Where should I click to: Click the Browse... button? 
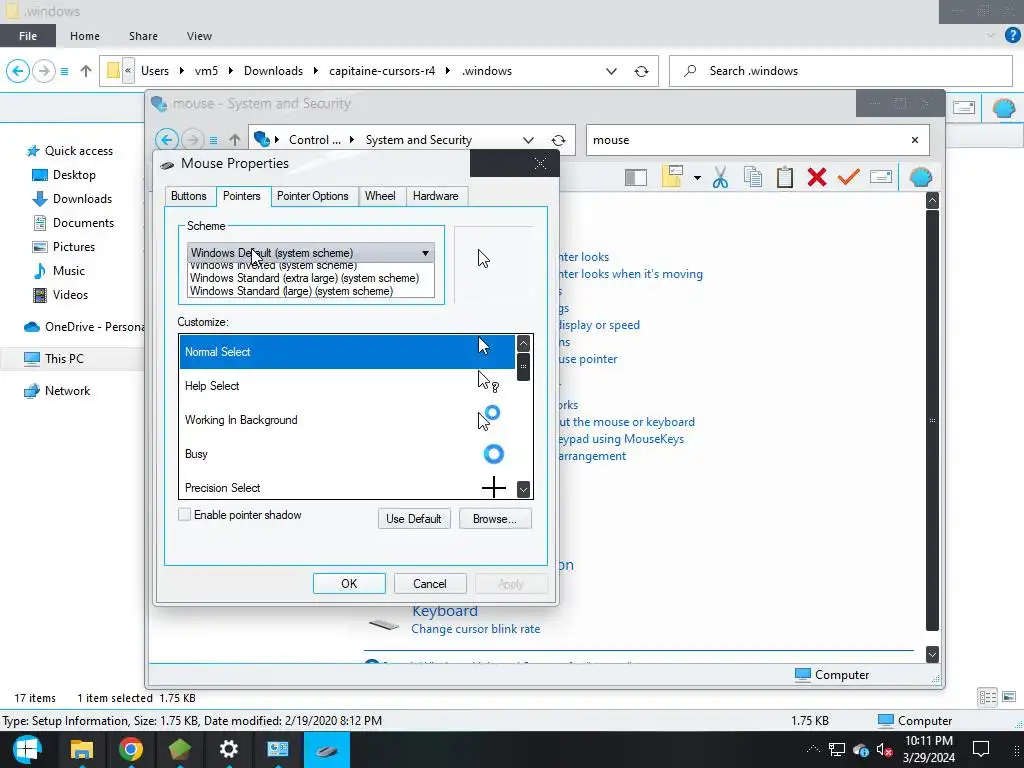[495, 519]
